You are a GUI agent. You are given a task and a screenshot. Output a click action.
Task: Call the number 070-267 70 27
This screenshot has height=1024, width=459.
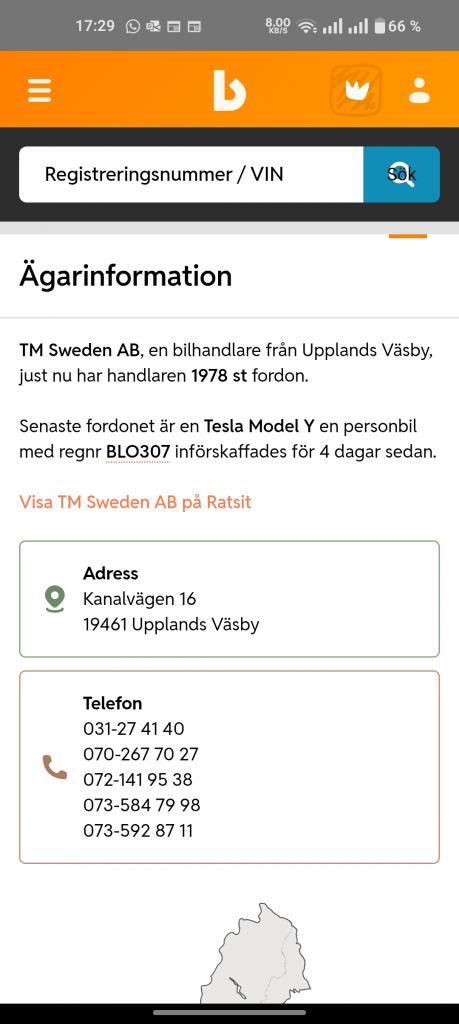(x=141, y=754)
